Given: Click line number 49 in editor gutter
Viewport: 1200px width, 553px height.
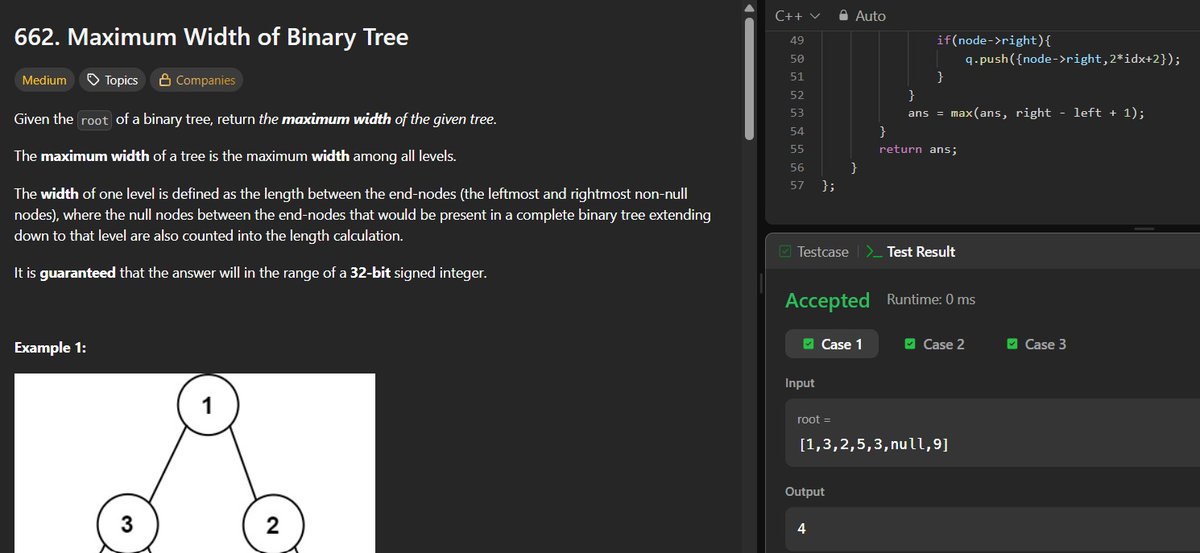Looking at the screenshot, I should click(x=797, y=41).
